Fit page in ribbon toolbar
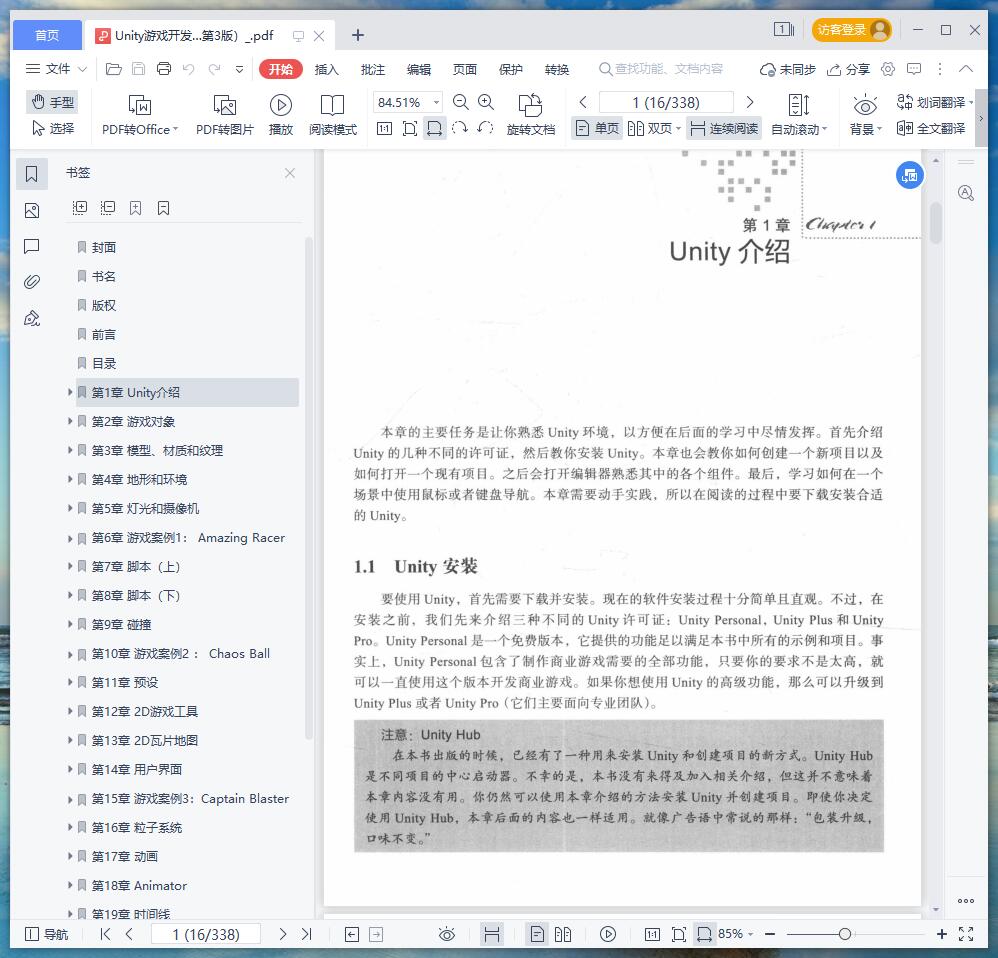The height and width of the screenshot is (958, 998). click(x=410, y=129)
